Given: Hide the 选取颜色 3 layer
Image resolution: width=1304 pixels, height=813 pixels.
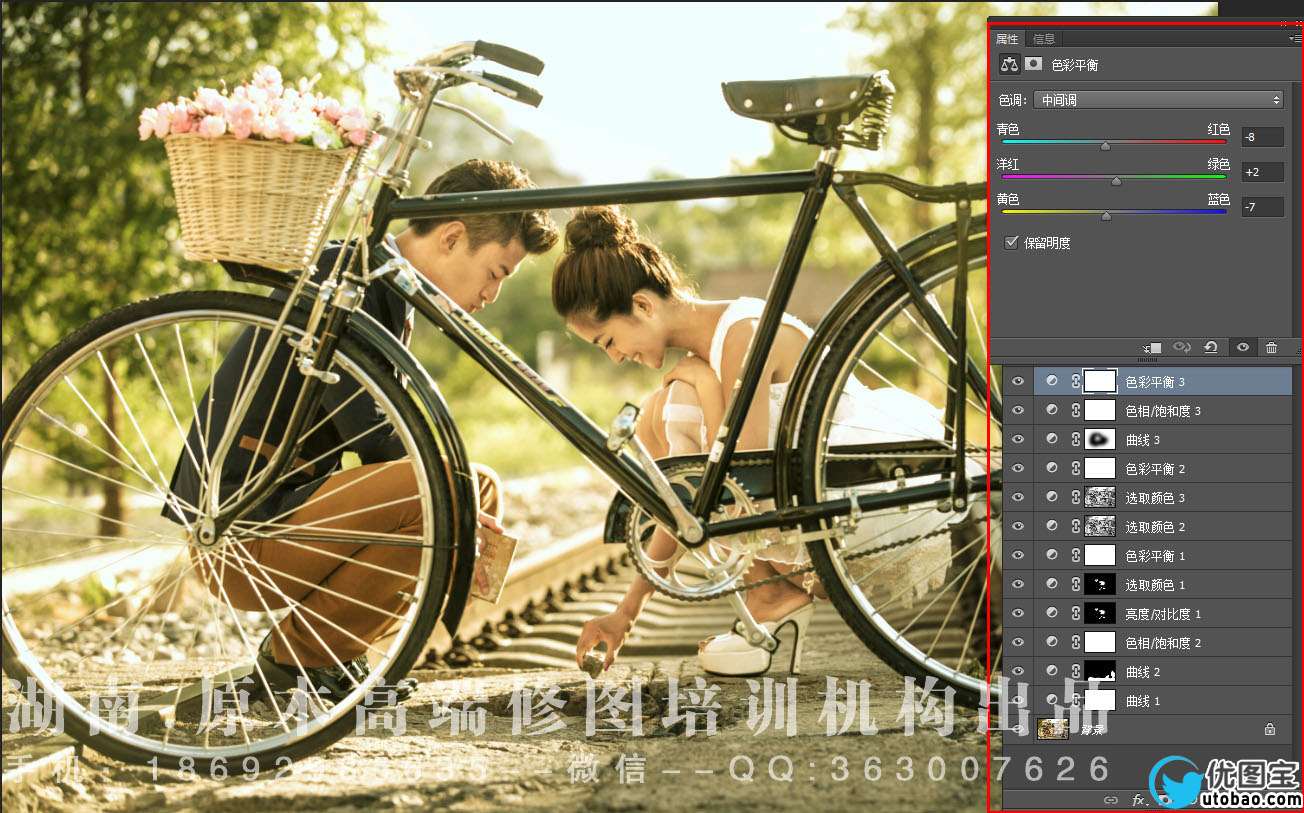Looking at the screenshot, I should click(1018, 497).
